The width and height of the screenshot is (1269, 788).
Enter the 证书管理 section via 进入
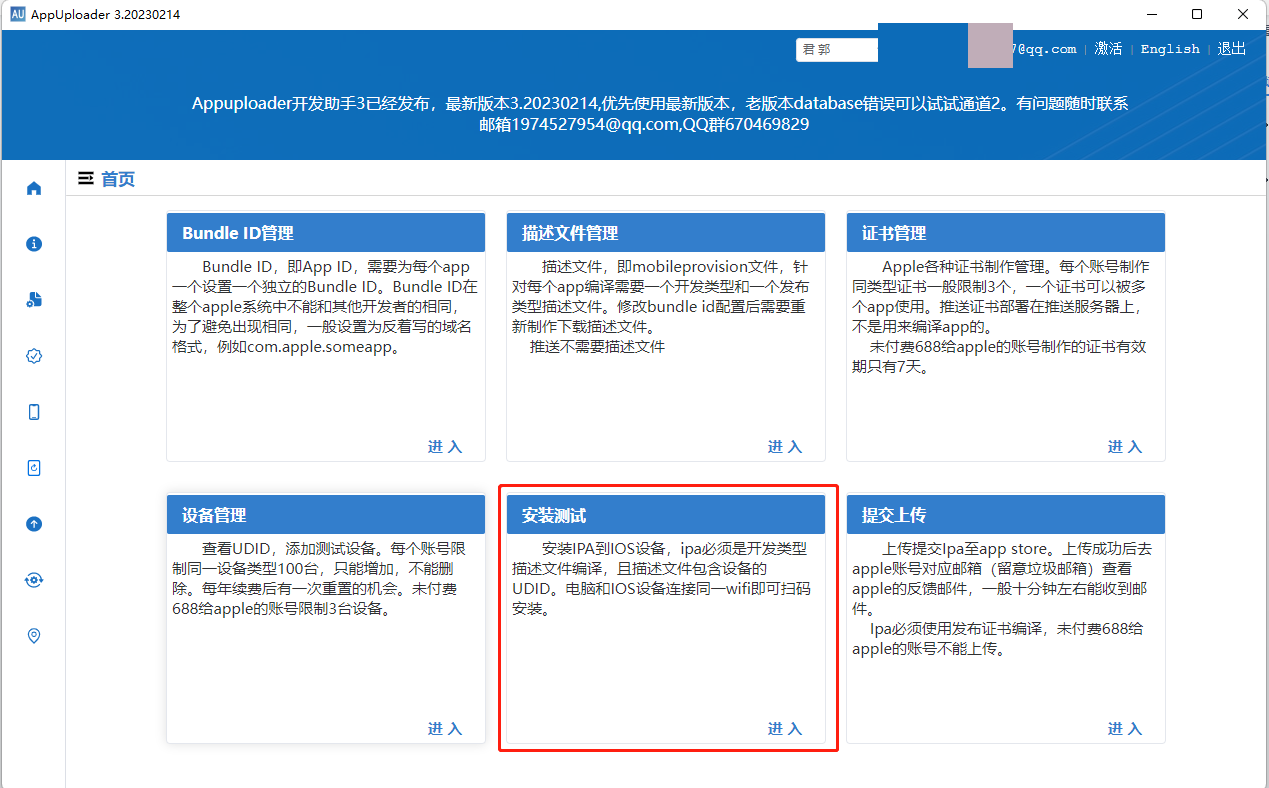click(1125, 447)
